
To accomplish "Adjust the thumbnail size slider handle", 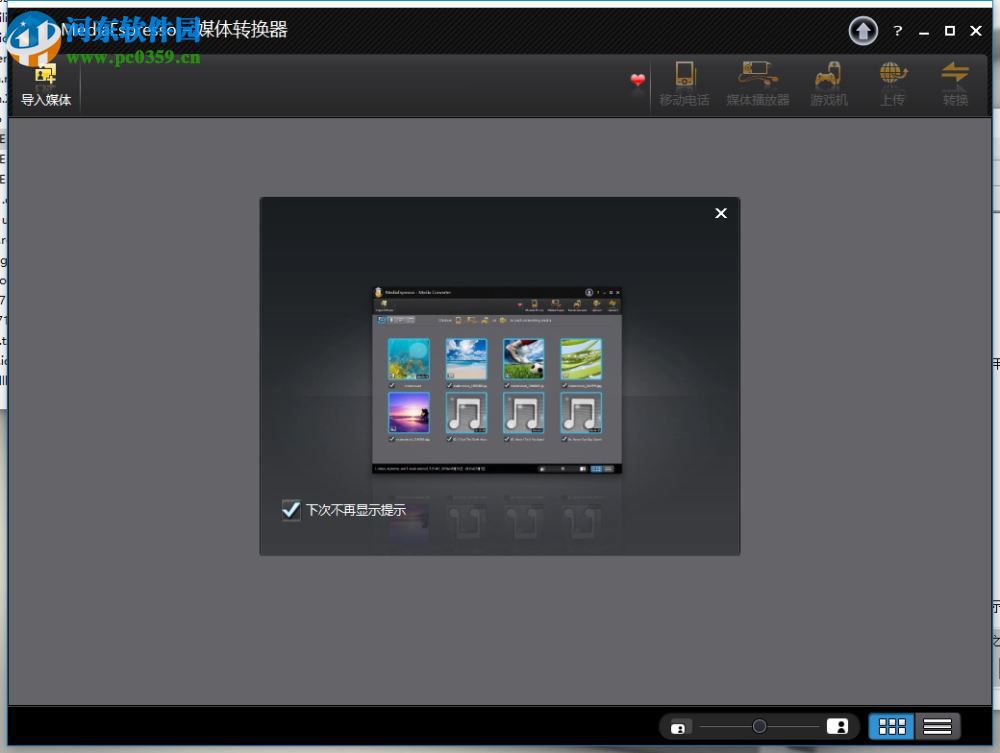I will point(759,726).
